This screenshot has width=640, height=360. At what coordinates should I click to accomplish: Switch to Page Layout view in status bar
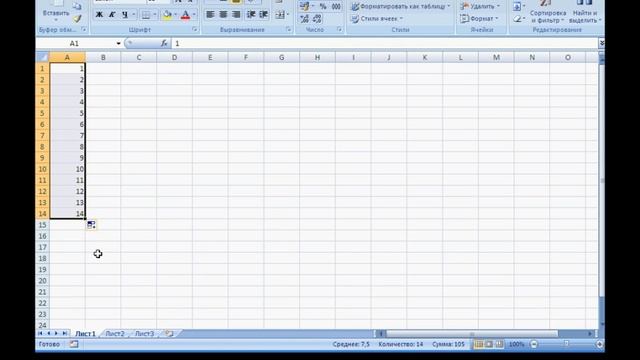[489, 344]
